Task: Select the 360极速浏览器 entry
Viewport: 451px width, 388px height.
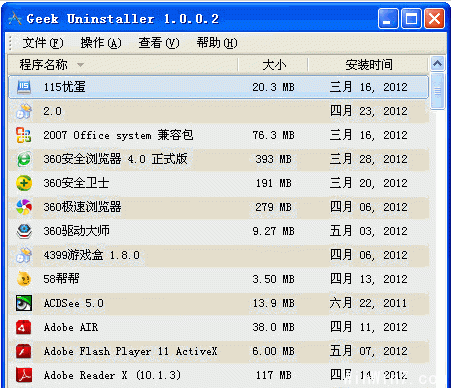Action: [x=82, y=207]
